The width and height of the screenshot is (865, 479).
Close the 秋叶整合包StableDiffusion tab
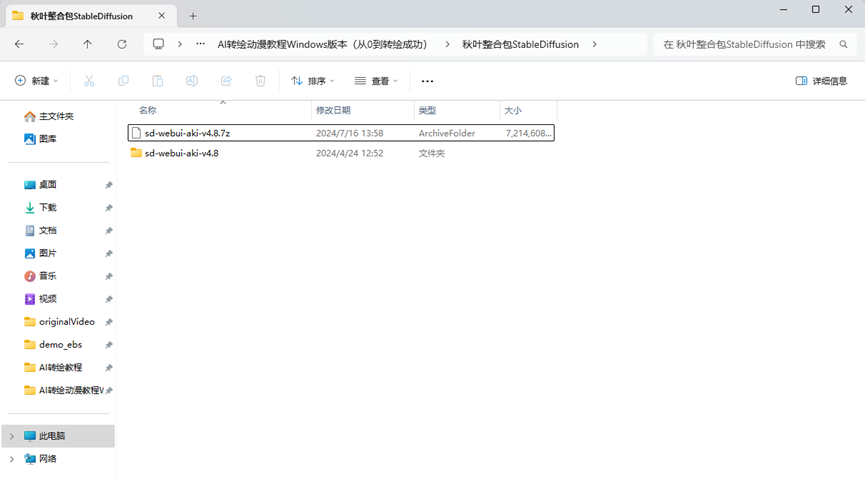pos(162,16)
